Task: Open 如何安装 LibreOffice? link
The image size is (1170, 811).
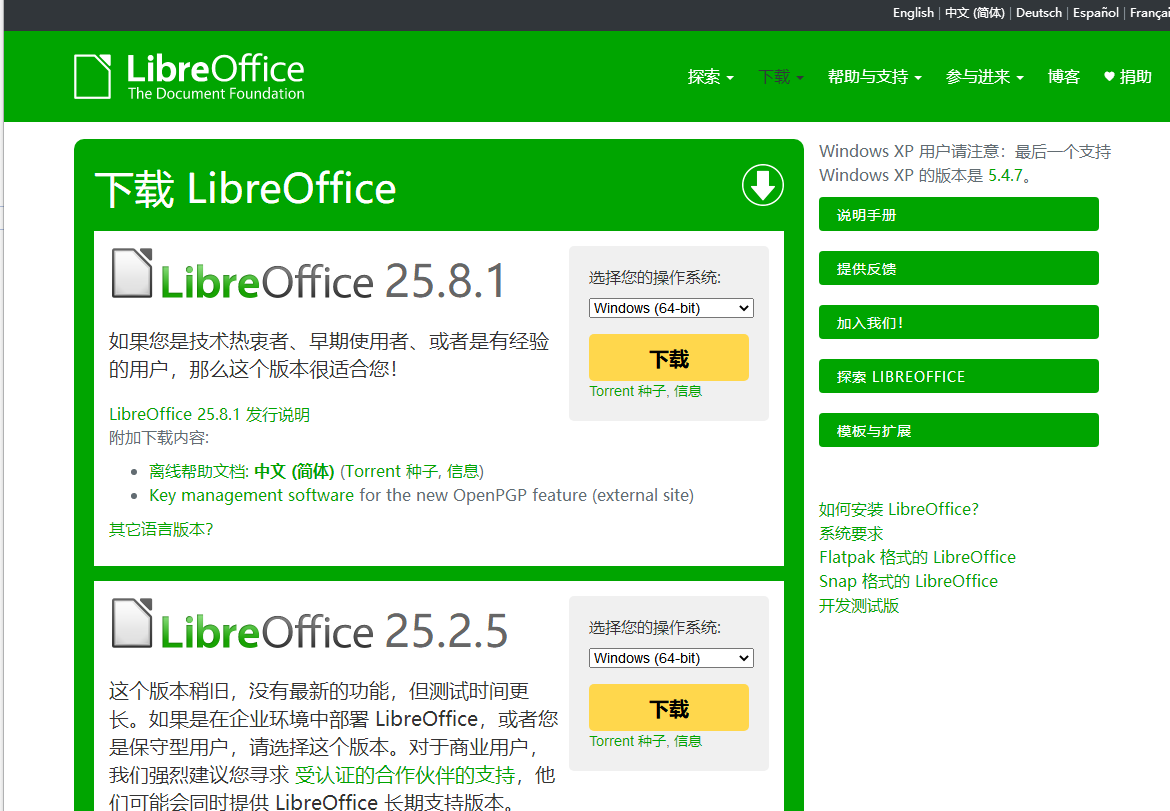Action: [898, 510]
